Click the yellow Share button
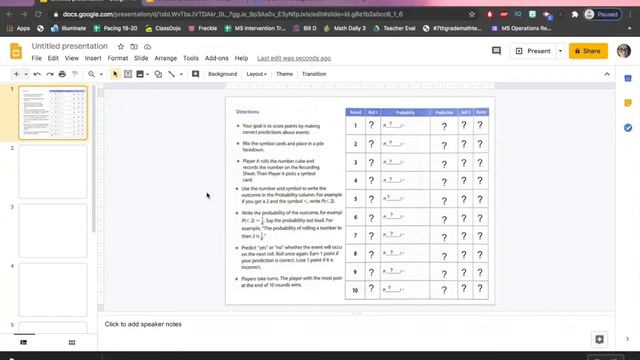Image resolution: width=640 pixels, height=360 pixels. (x=588, y=51)
